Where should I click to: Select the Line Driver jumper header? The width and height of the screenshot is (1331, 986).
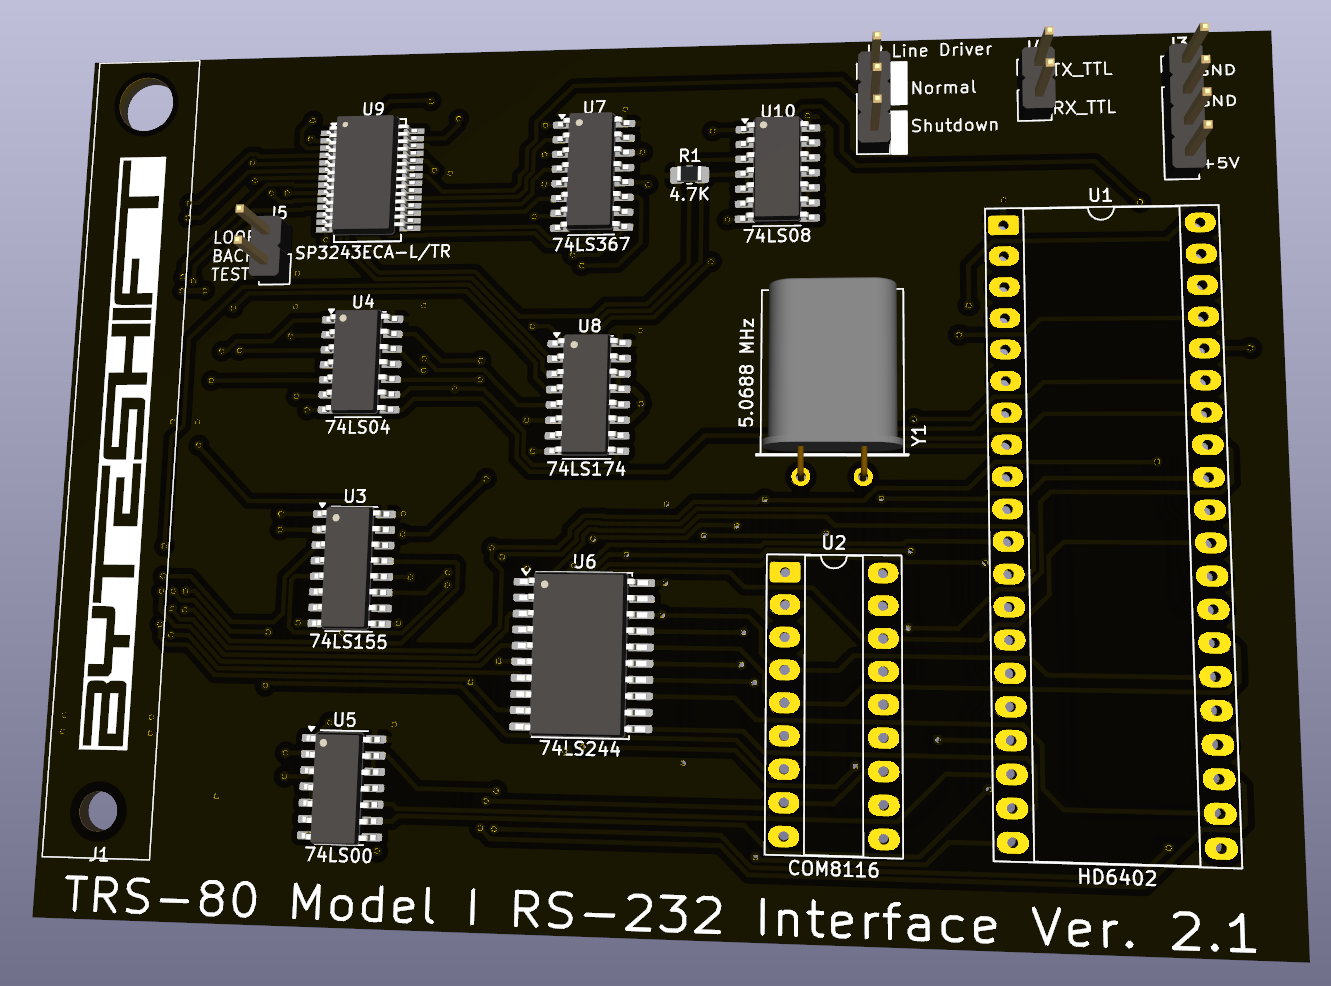877,99
